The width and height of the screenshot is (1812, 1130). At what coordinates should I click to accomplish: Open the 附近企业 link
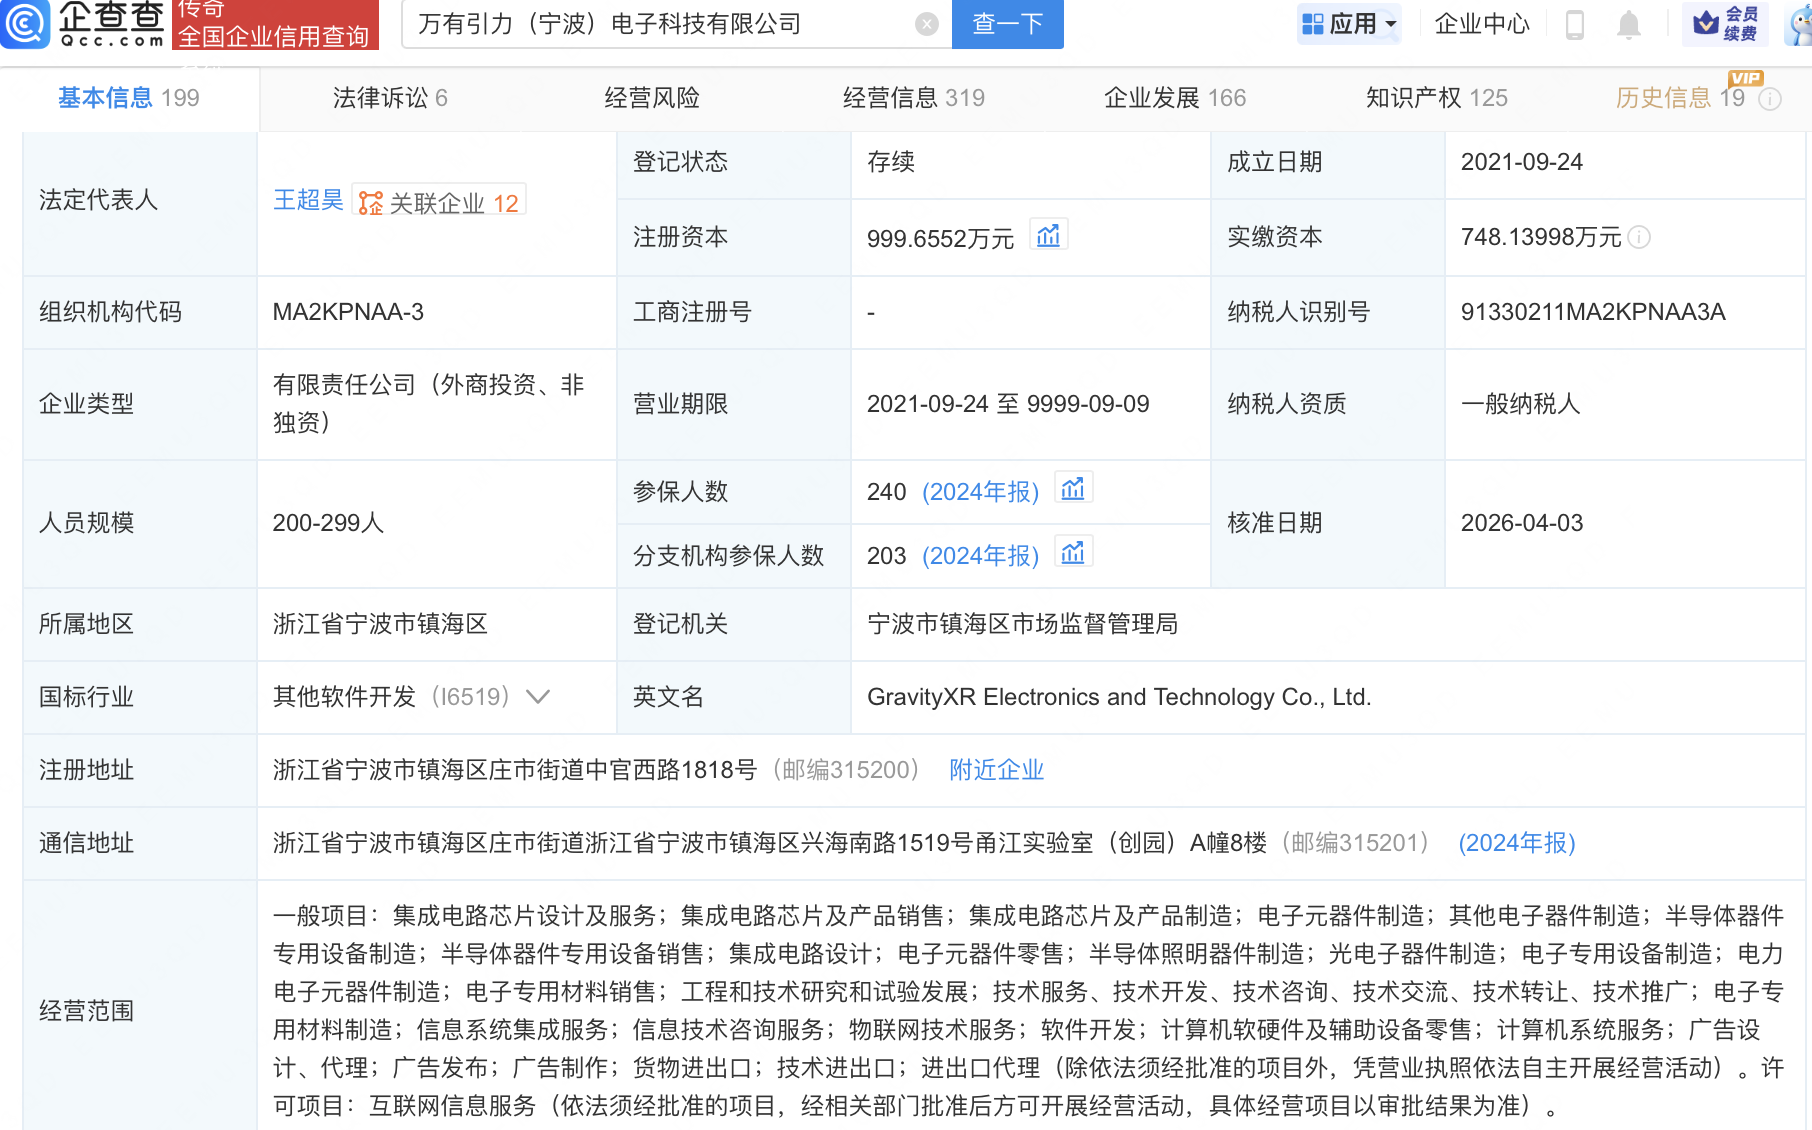tap(995, 770)
